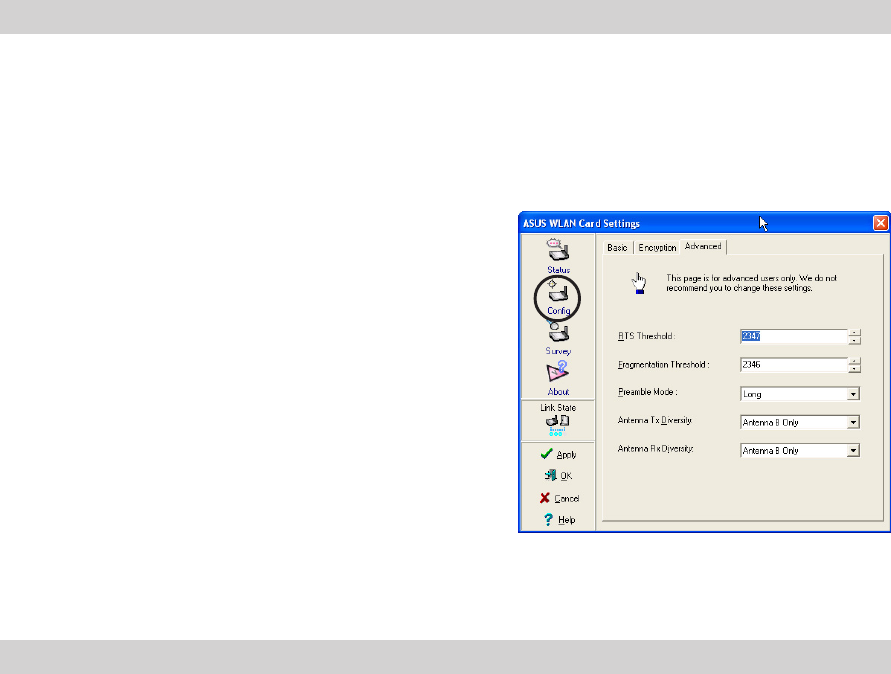Click the 'Preamble Mode :' label
Viewport: 891px width, 674px height.
click(648, 392)
